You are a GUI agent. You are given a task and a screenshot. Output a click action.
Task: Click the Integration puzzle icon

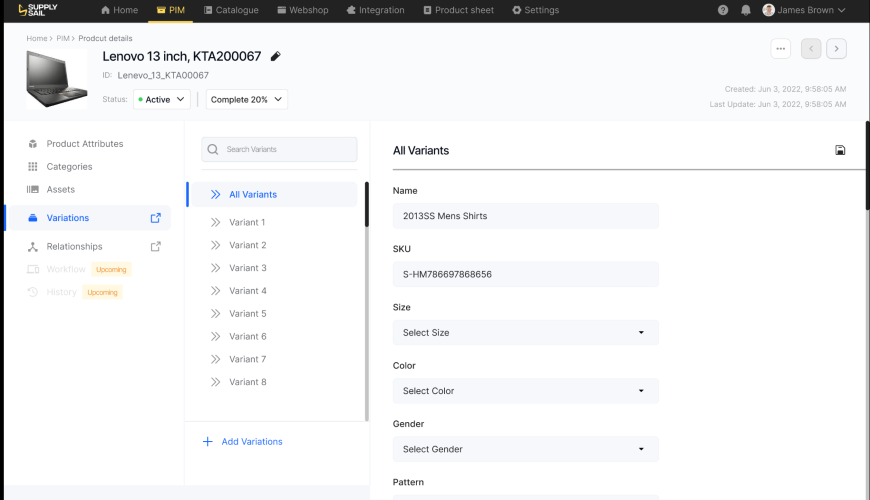click(x=351, y=10)
